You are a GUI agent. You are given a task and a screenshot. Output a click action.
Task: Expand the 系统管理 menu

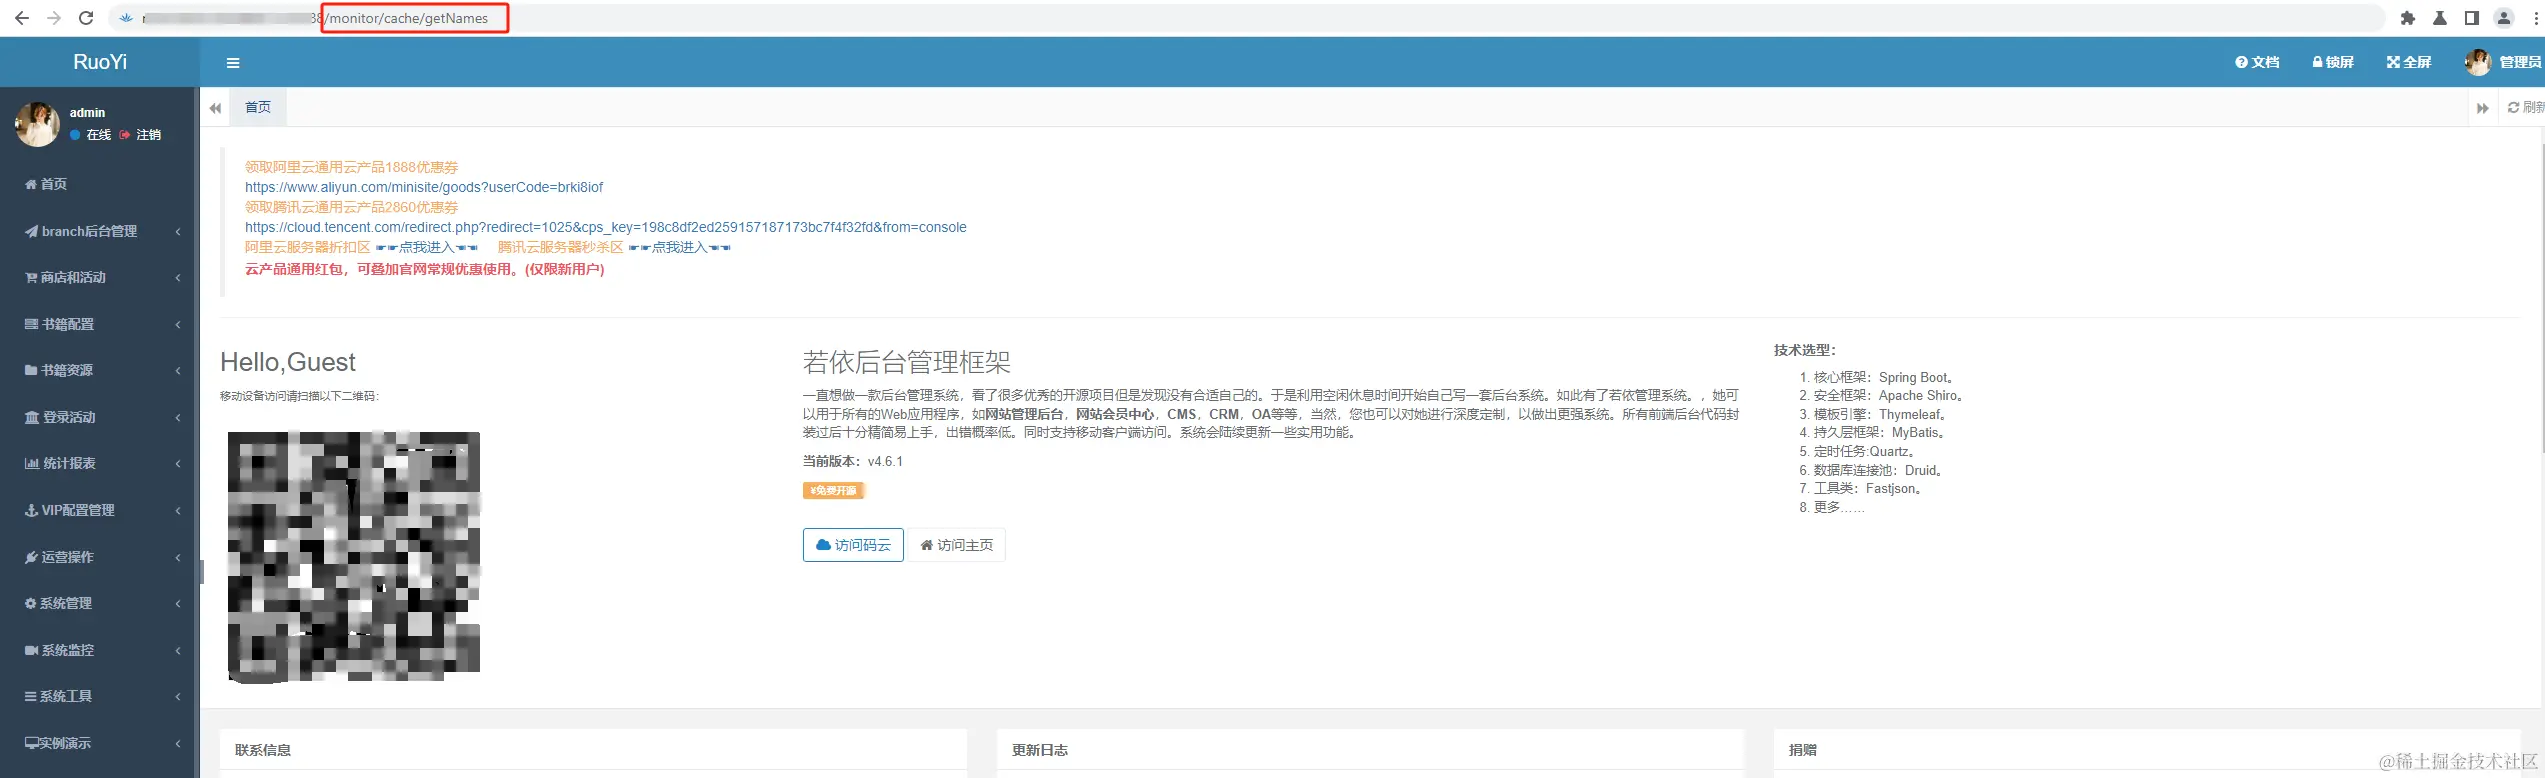click(99, 603)
